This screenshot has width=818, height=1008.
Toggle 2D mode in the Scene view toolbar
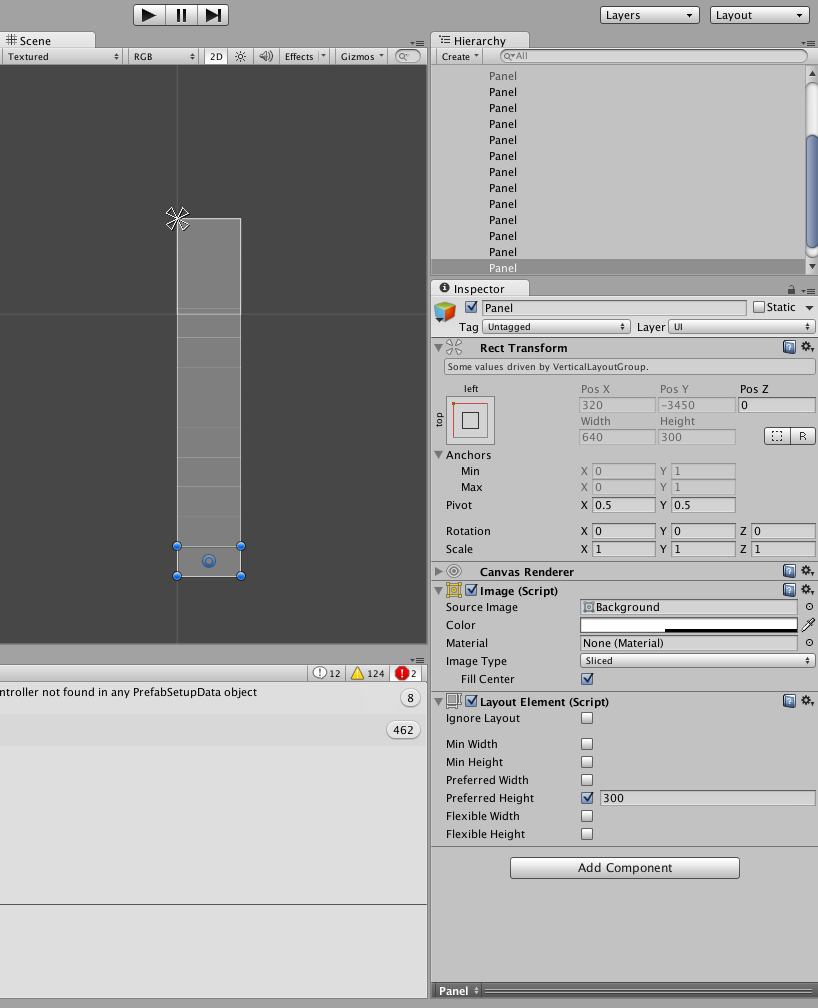tap(215, 57)
